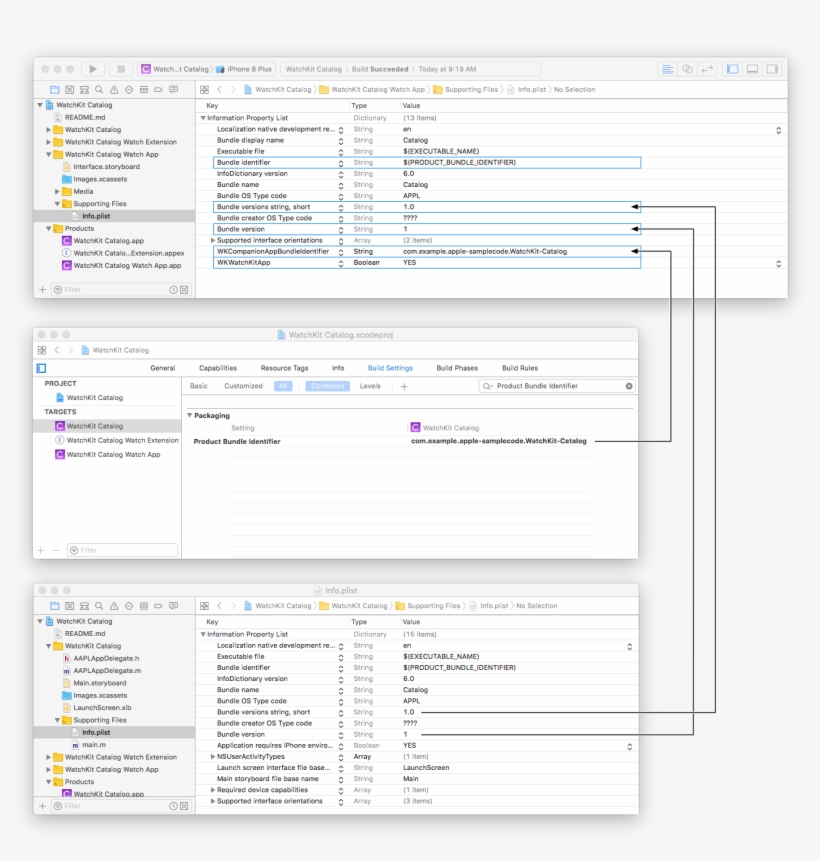Switch to the Version editor
Image resolution: width=820 pixels, height=861 pixels.
[x=707, y=69]
